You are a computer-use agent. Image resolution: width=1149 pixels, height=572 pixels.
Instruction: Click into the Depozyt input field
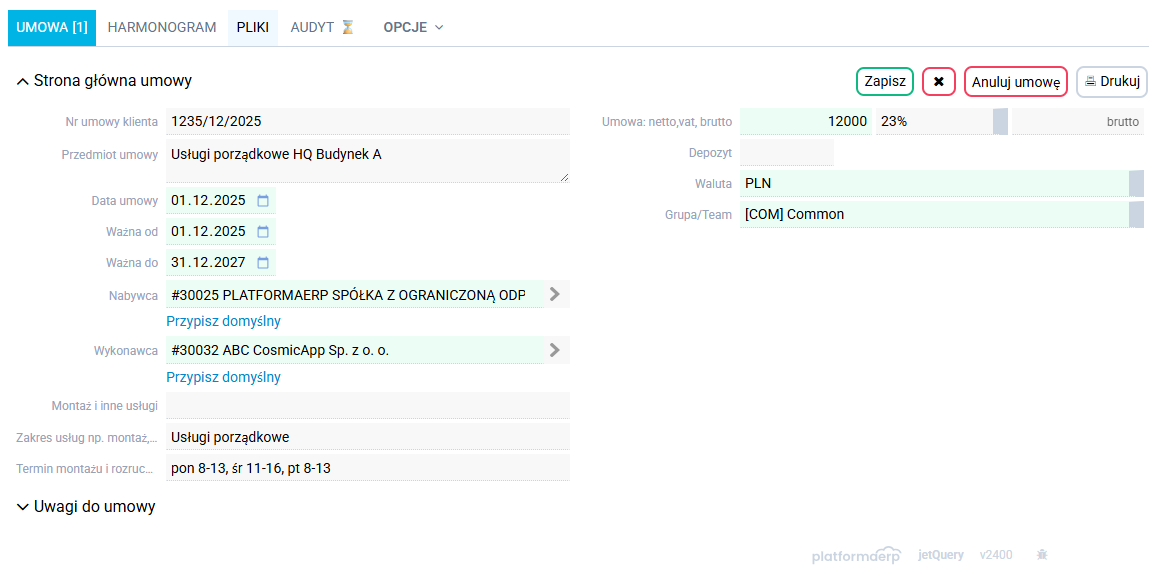(786, 153)
